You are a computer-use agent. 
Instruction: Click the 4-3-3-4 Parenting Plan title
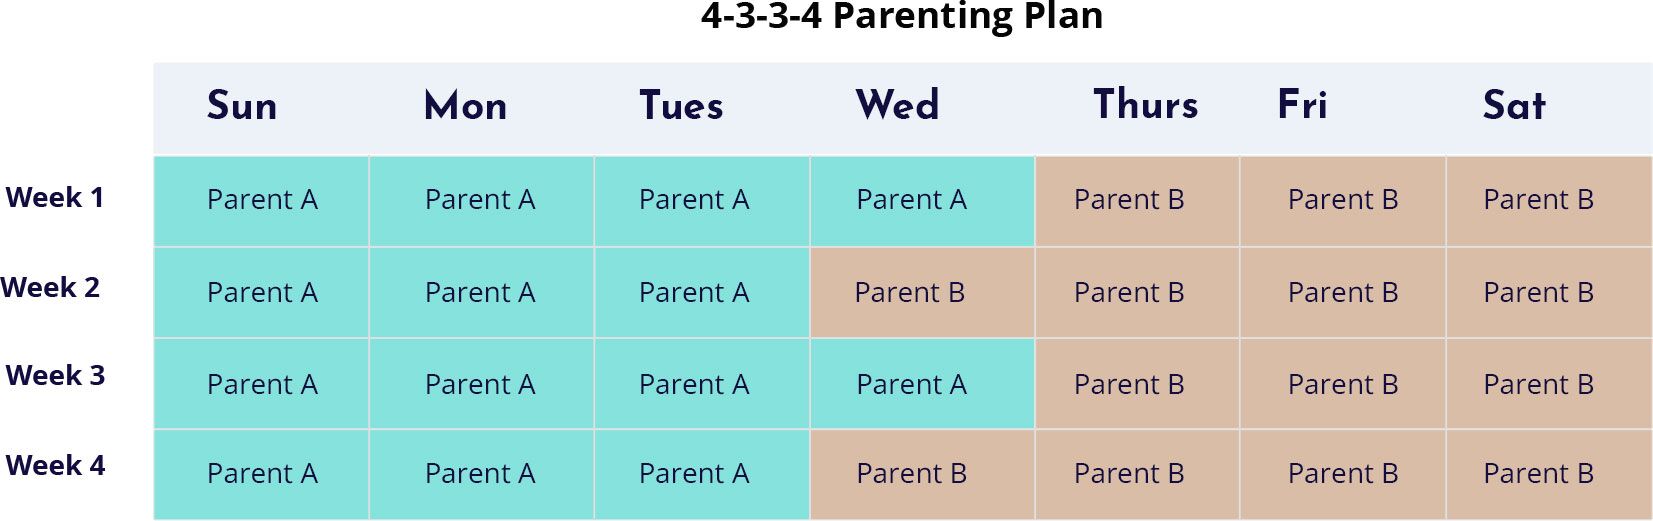click(902, 17)
